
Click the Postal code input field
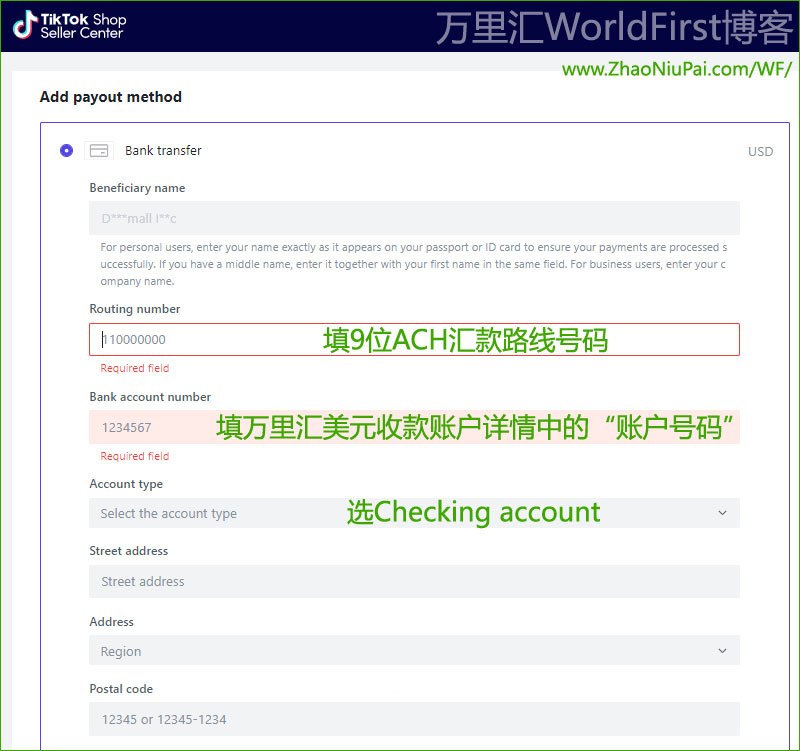(414, 719)
